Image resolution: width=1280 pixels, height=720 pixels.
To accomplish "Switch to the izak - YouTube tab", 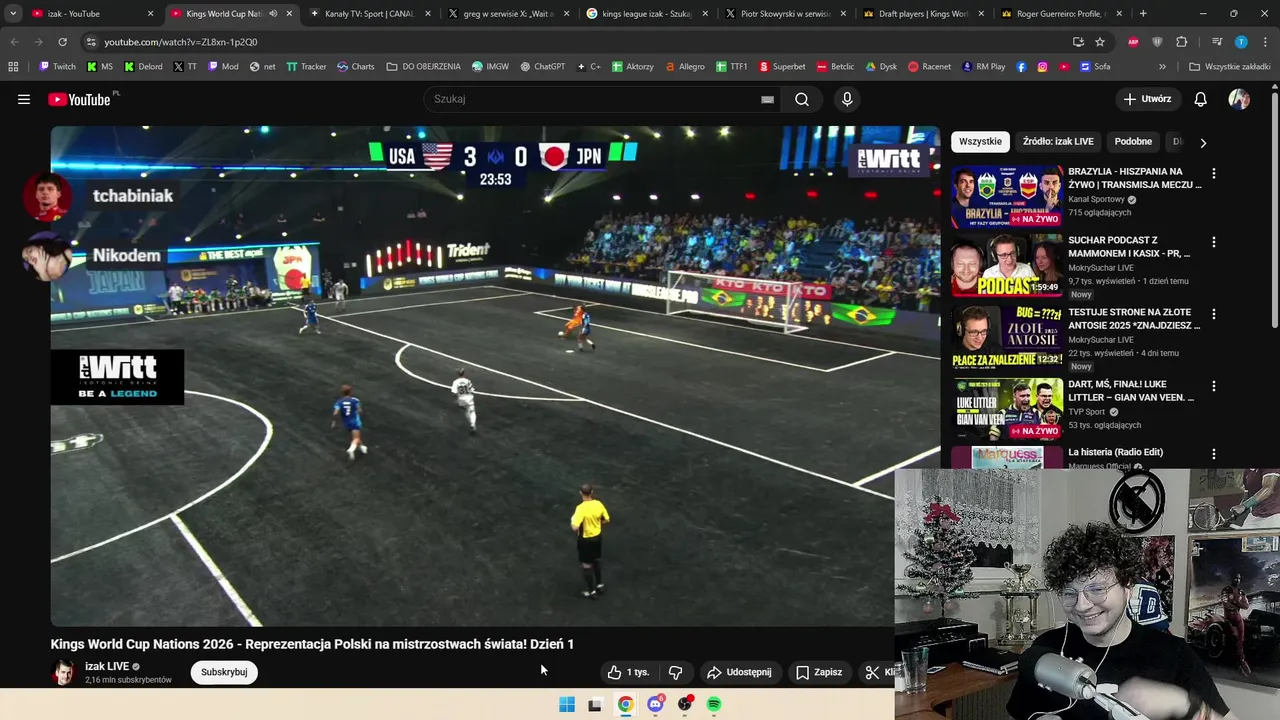I will coord(90,14).
